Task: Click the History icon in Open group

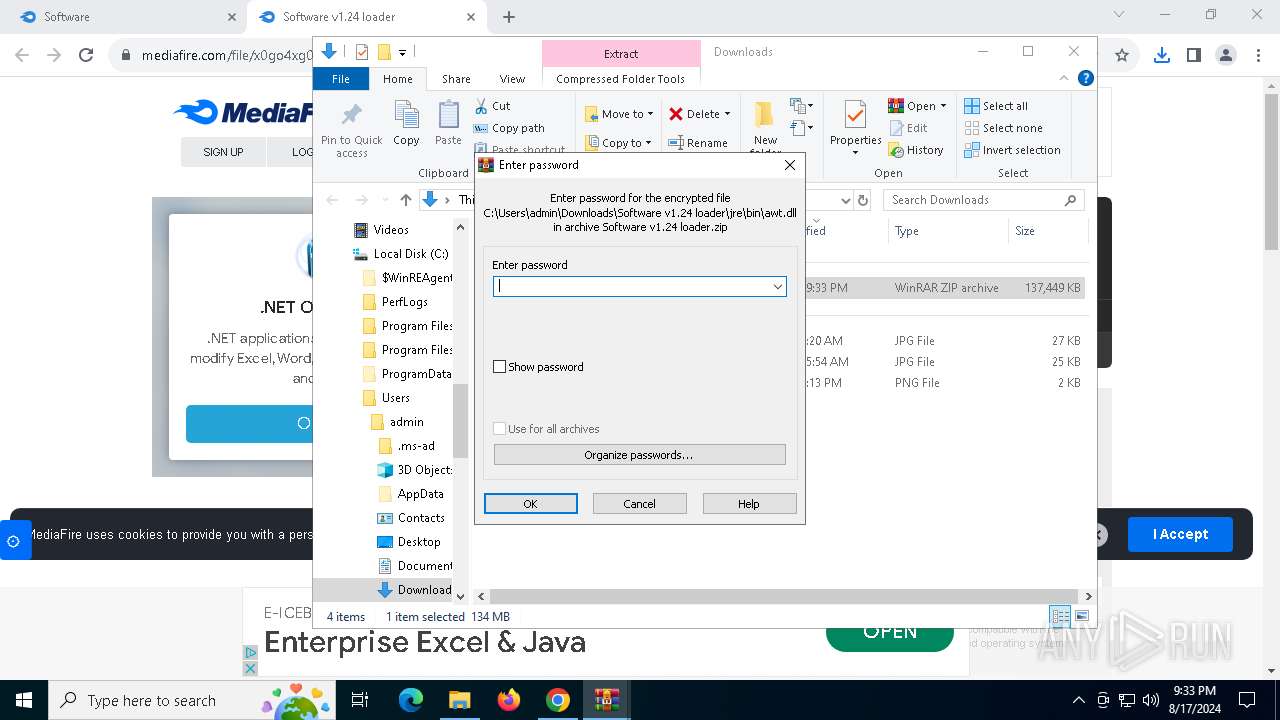Action: tap(896, 150)
